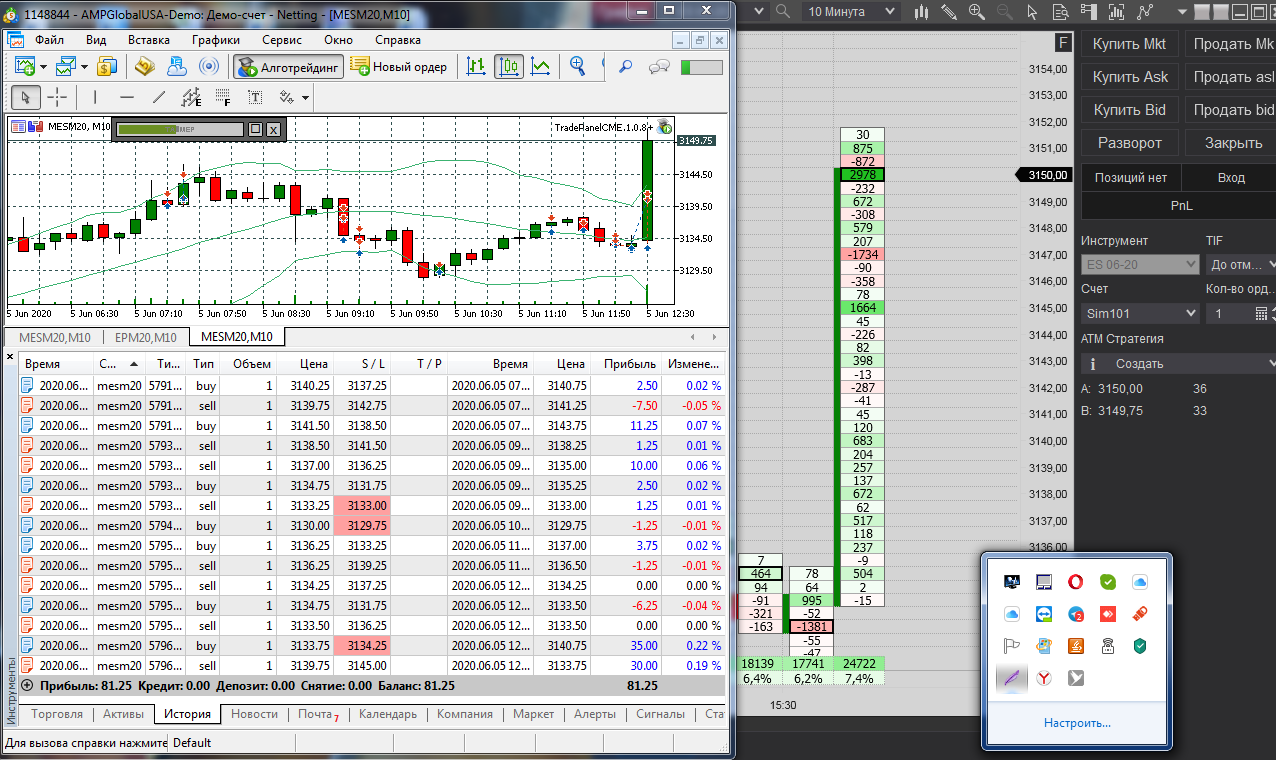Image resolution: width=1276 pixels, height=760 pixels.
Task: Click the green connection status indicator
Action: click(x=701, y=67)
